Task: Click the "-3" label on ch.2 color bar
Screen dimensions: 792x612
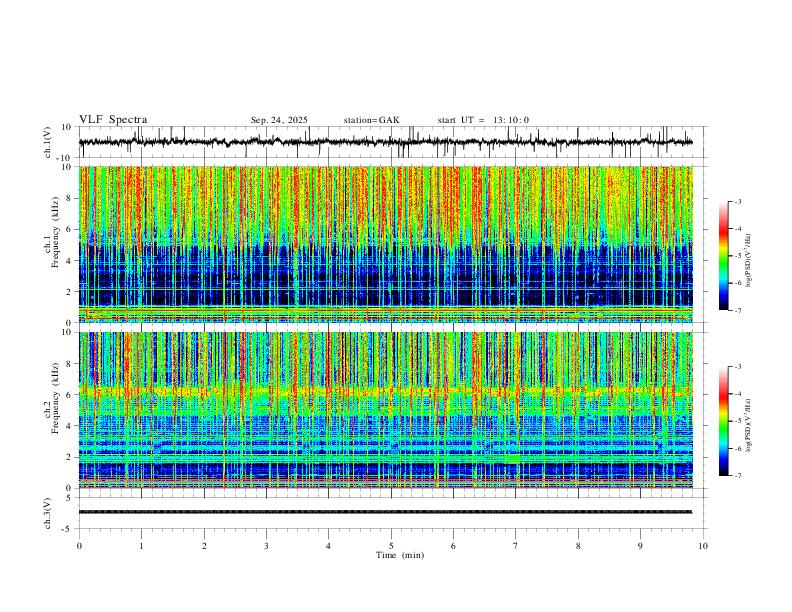Action: [737, 367]
